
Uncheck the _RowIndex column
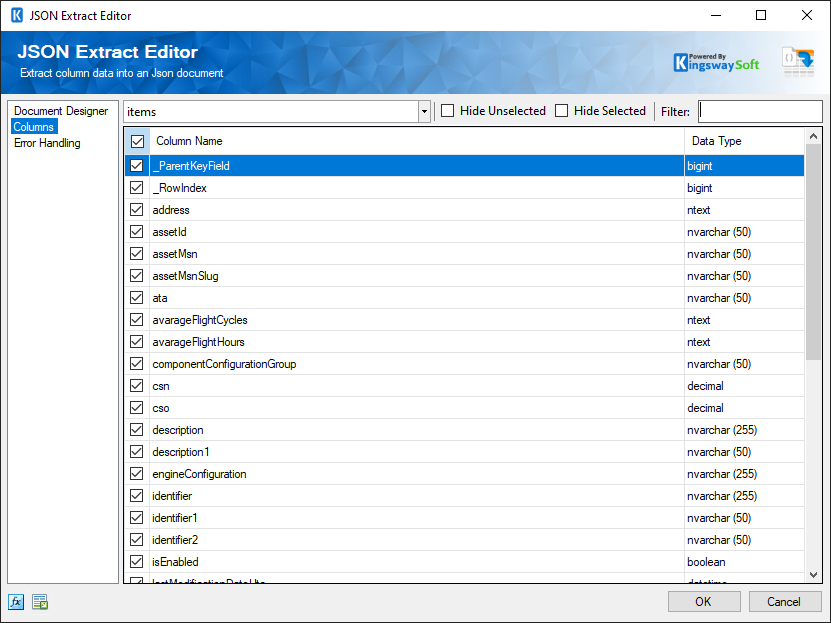(x=136, y=188)
